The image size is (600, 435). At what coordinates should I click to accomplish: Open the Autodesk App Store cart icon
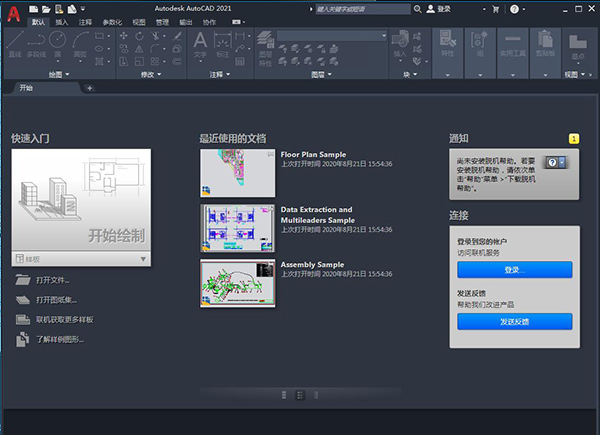496,9
